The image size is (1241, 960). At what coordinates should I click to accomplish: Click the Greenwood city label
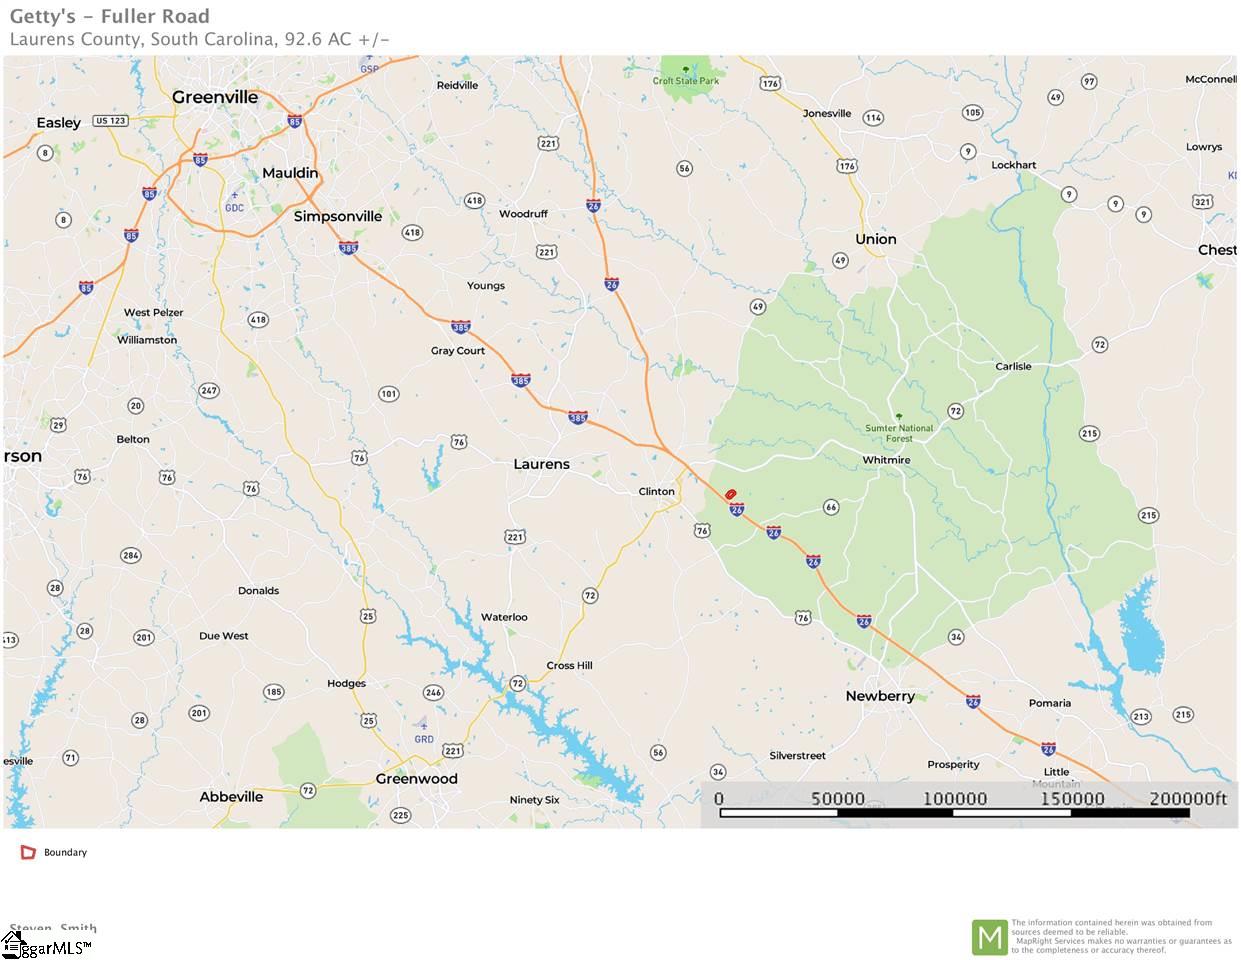pyautogui.click(x=416, y=779)
